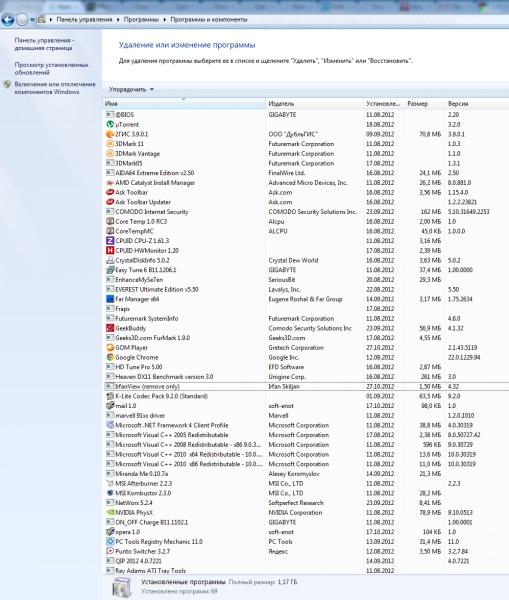Click the MSI Afterburner 2.2.3 icon
The height and width of the screenshot is (600, 509).
click(x=110, y=483)
